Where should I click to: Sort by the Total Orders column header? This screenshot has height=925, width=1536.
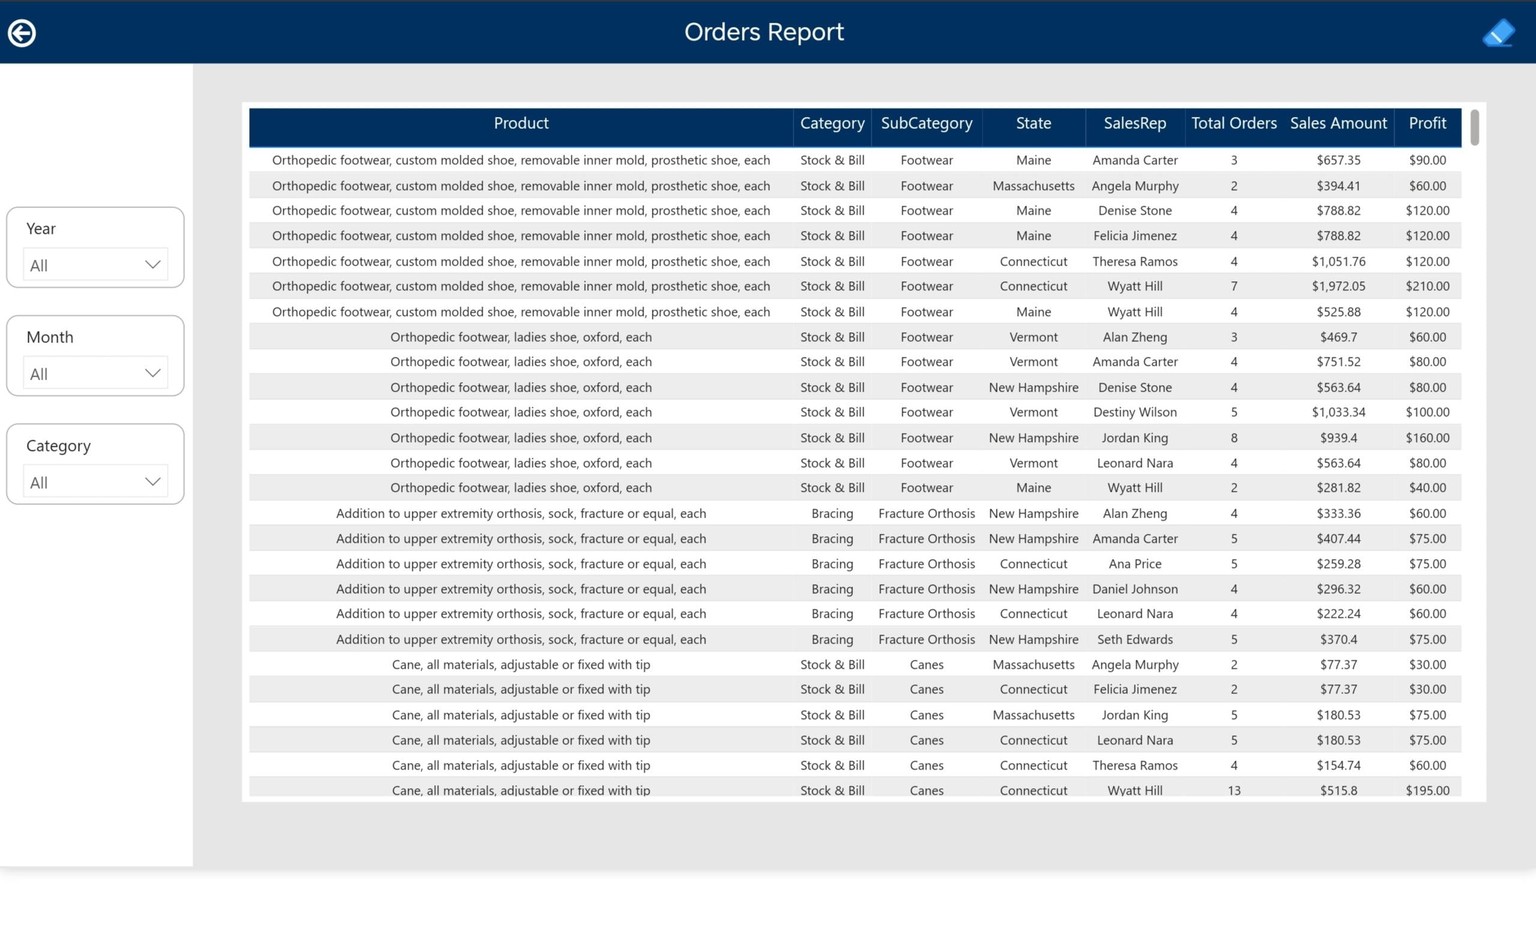[x=1234, y=123]
